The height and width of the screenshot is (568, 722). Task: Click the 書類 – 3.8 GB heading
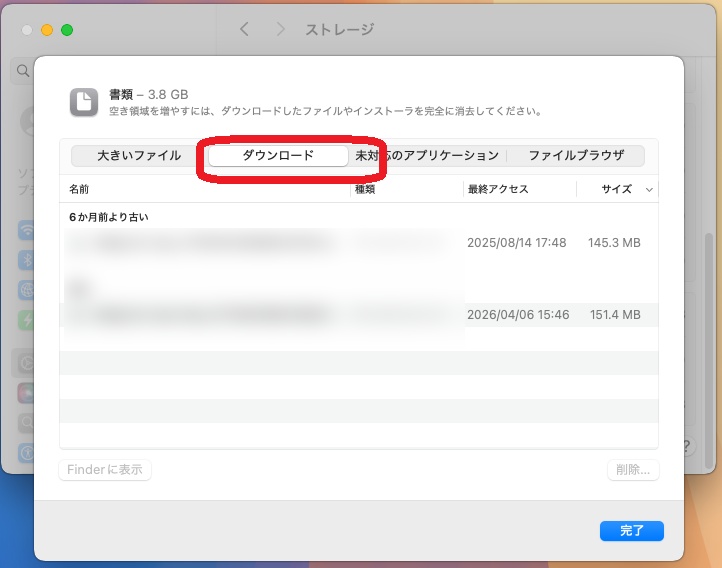[x=148, y=94]
